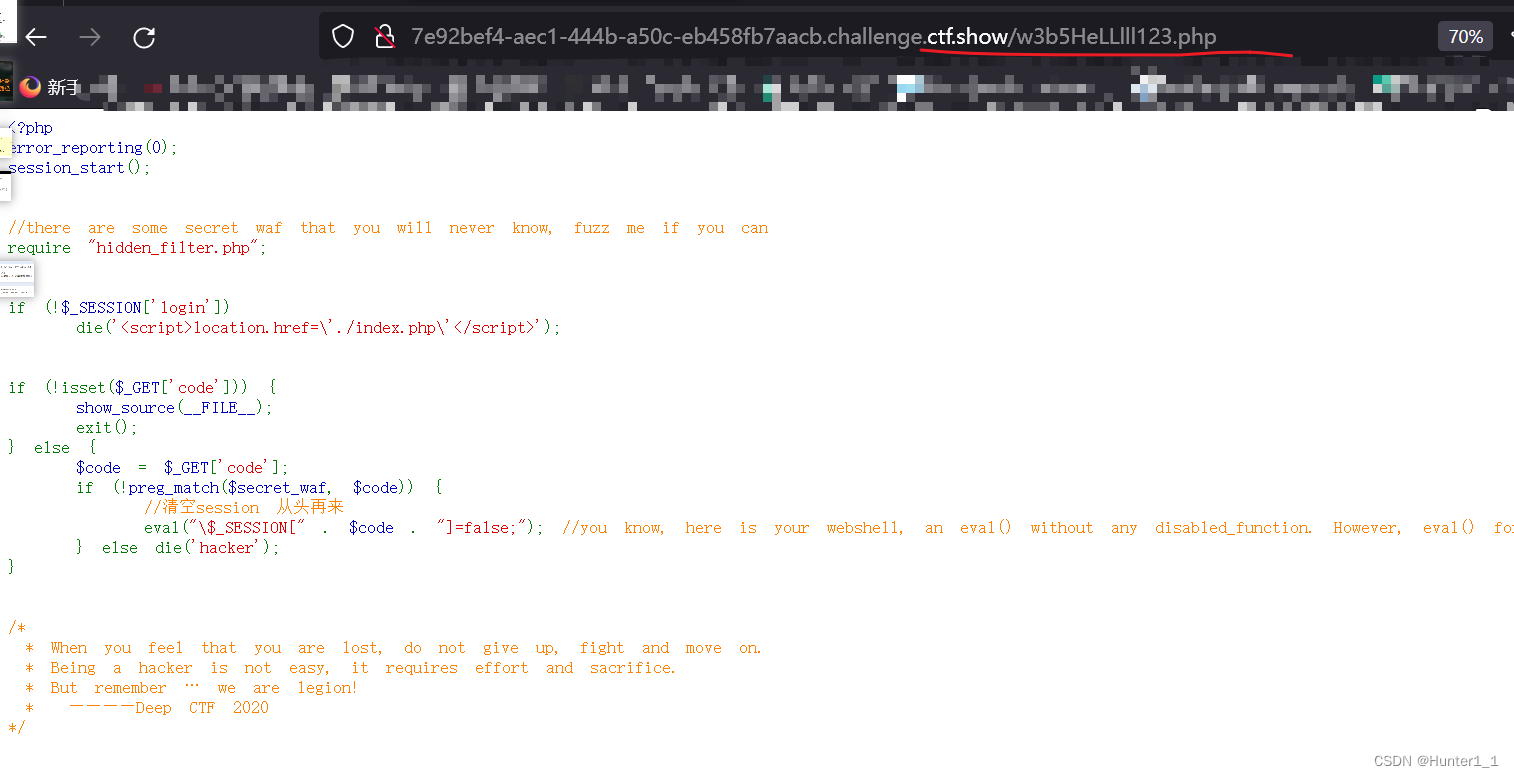1514x777 pixels.
Task: Click the "session_start();" line
Action: click(79, 168)
